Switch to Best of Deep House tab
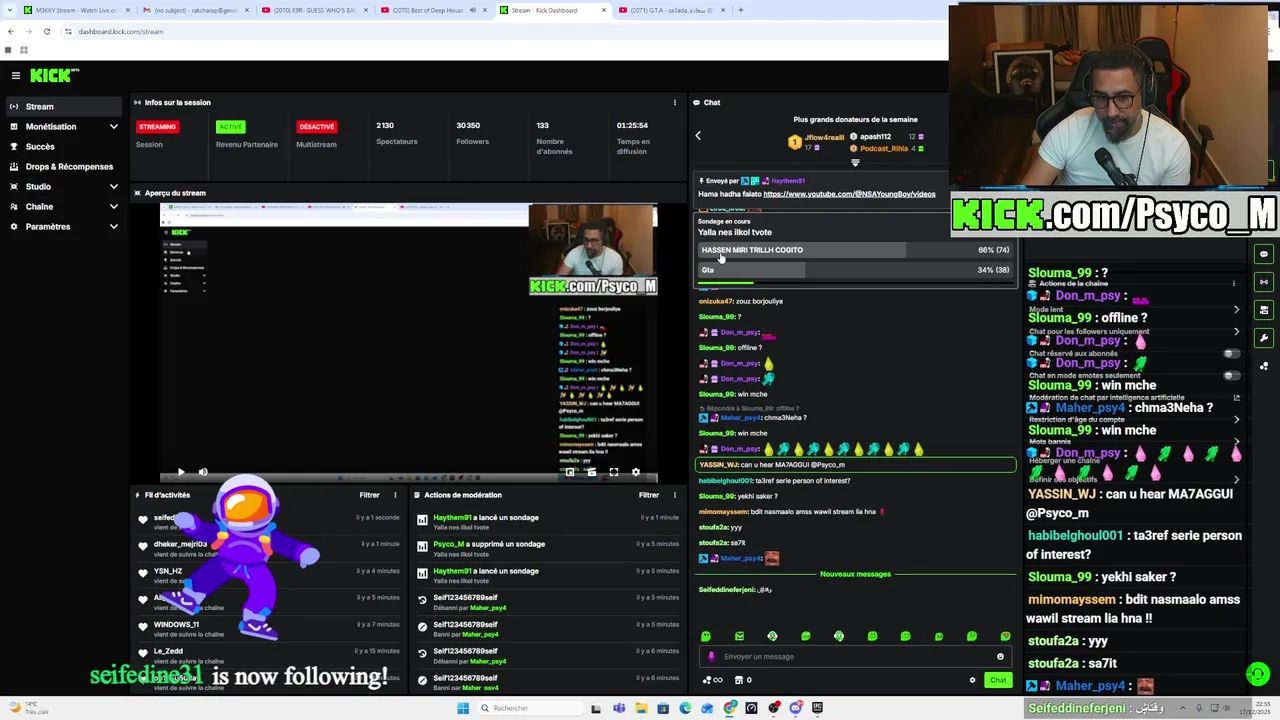The image size is (1280, 720). tap(435, 10)
